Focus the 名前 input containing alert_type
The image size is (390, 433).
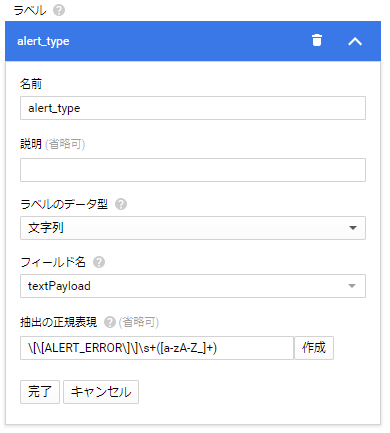[x=193, y=108]
